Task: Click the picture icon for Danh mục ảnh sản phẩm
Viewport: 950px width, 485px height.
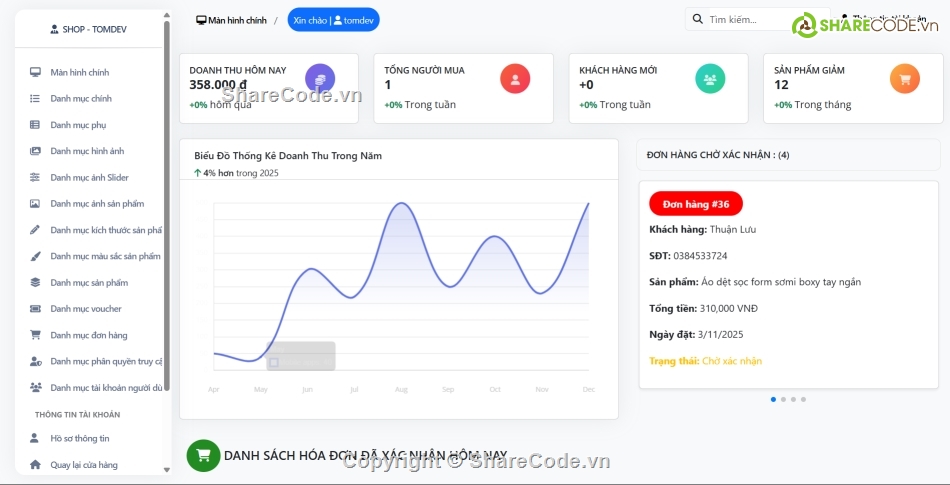Action: (x=35, y=203)
